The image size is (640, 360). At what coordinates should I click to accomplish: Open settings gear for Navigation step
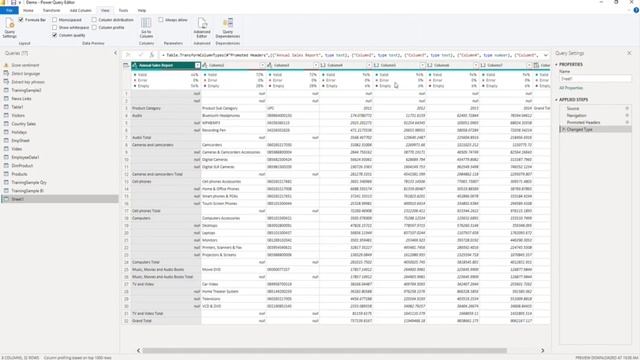(627, 116)
